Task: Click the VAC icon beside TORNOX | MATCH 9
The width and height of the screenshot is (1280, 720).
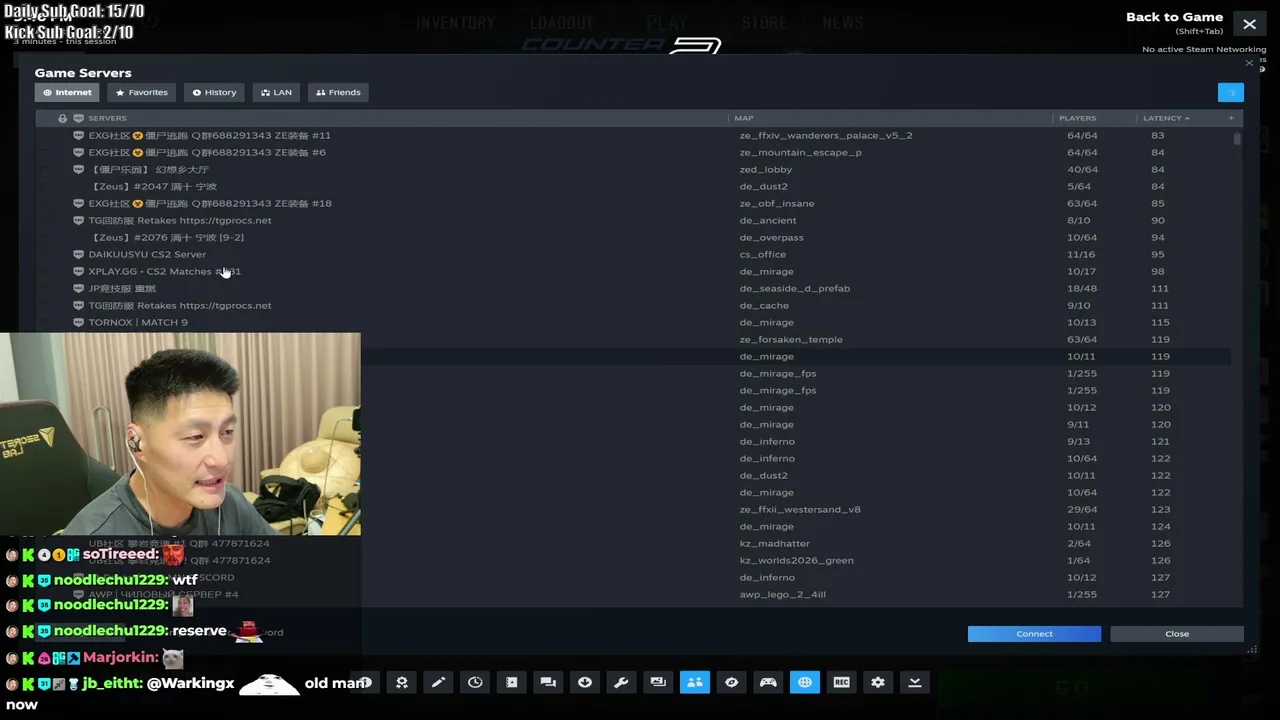Action: pyautogui.click(x=78, y=322)
